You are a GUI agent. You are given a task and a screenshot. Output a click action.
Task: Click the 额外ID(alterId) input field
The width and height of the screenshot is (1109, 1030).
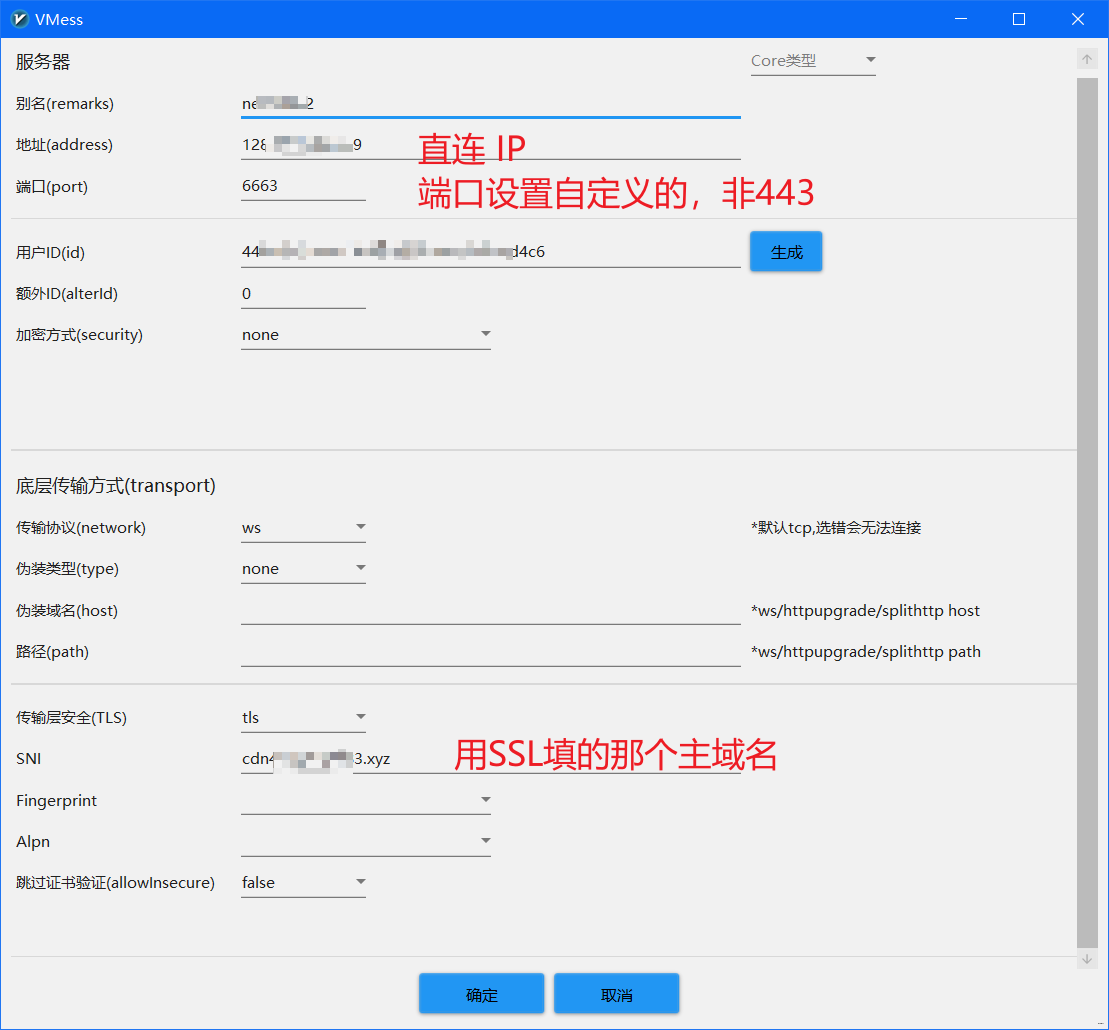[303, 294]
